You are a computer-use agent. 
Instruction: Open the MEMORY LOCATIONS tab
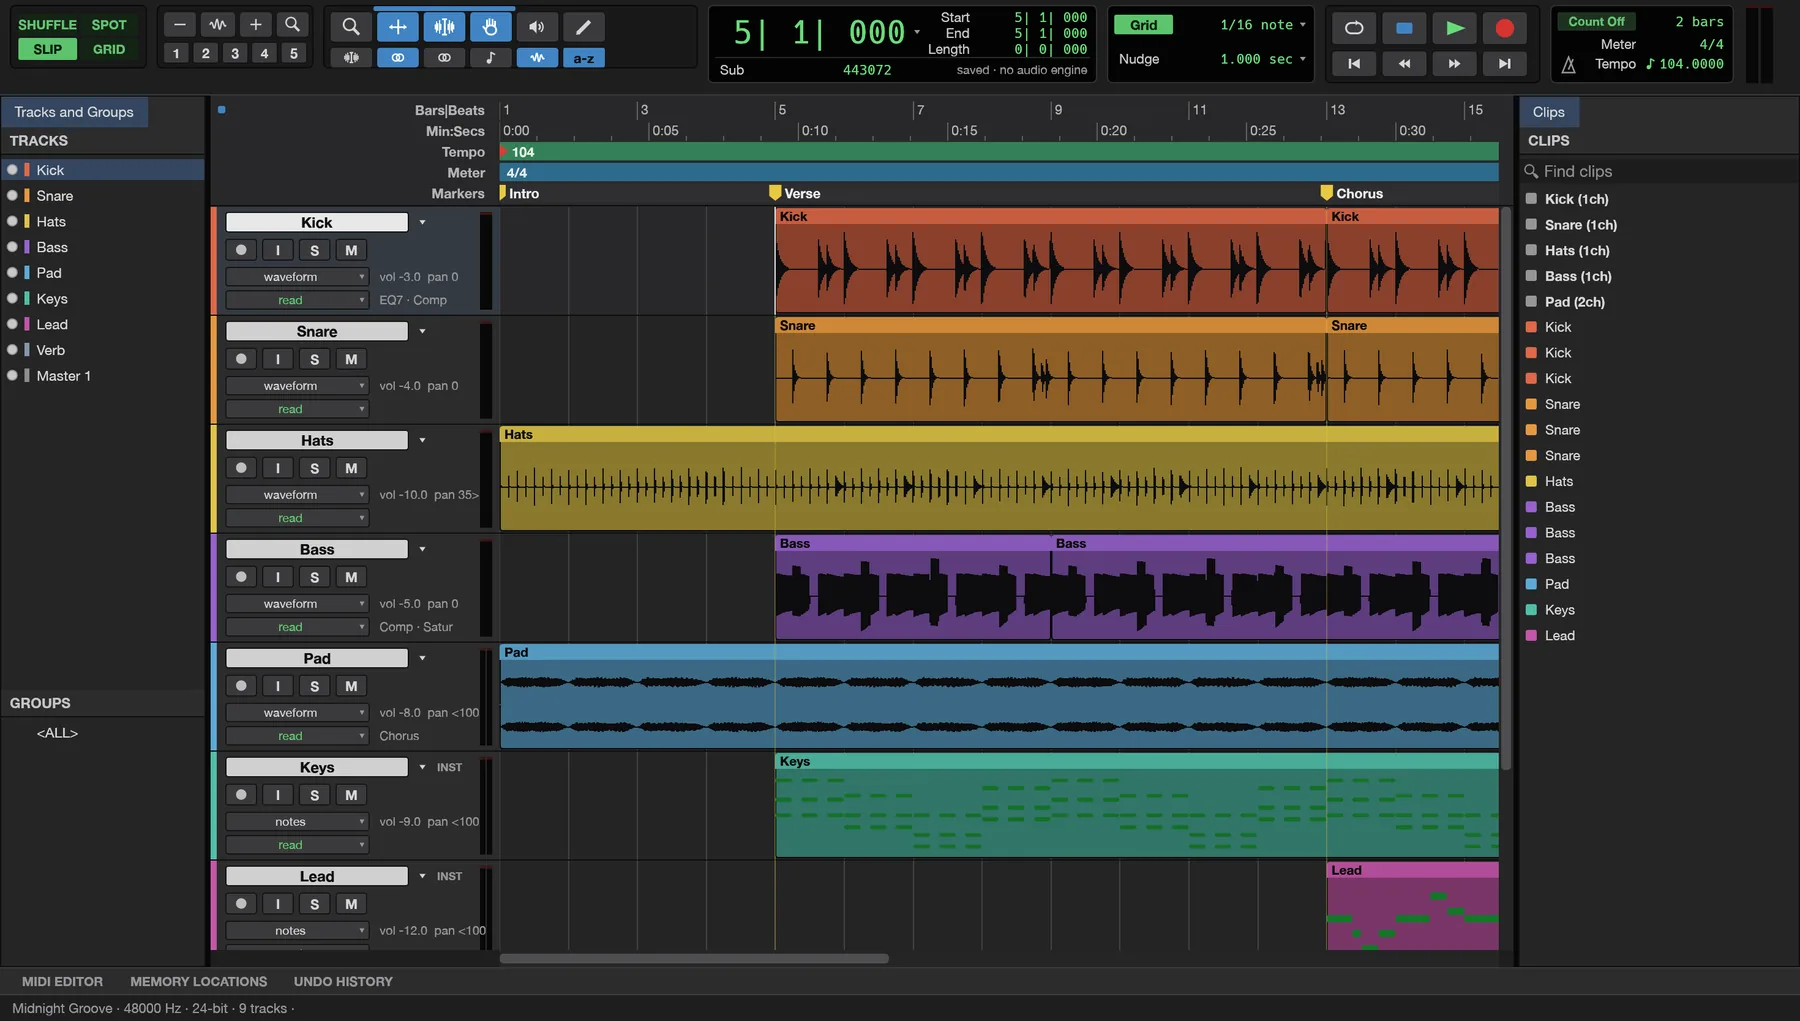pyautogui.click(x=198, y=982)
